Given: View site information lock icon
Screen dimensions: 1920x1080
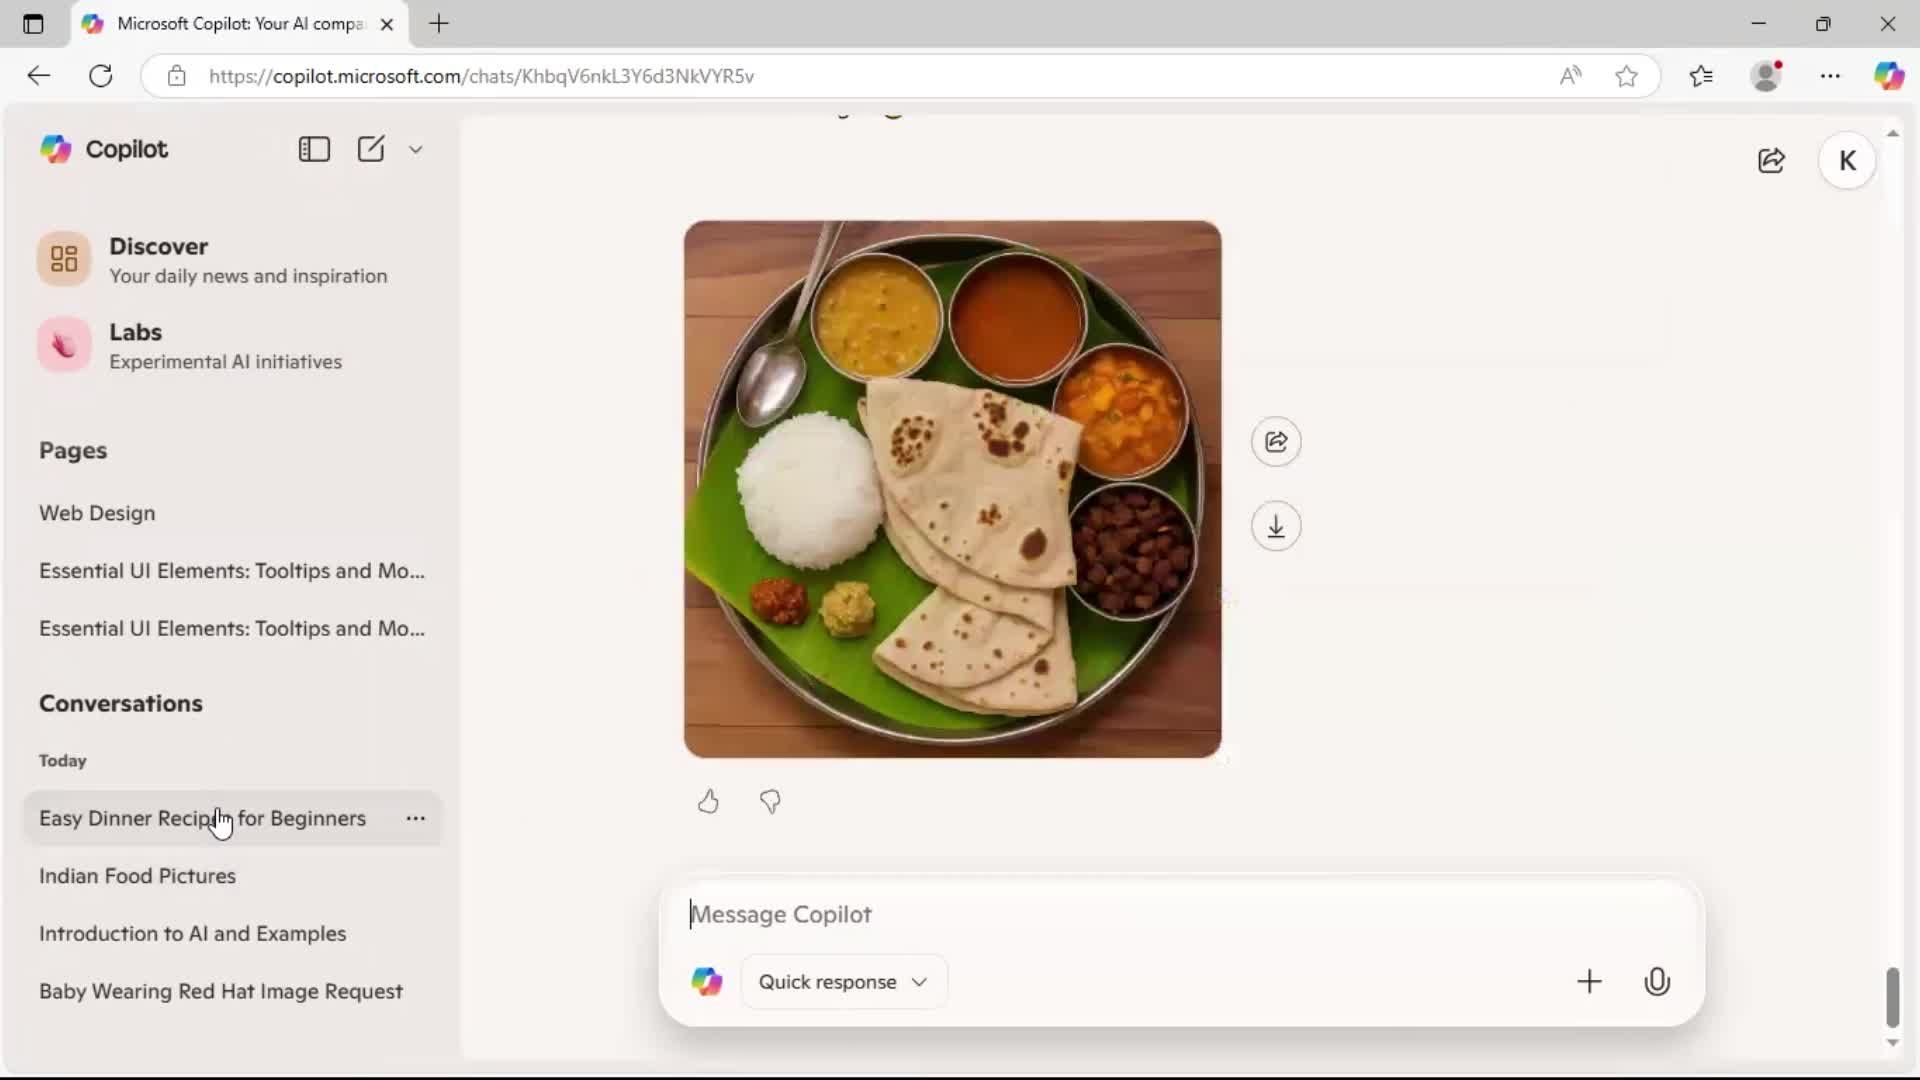Looking at the screenshot, I should (176, 76).
